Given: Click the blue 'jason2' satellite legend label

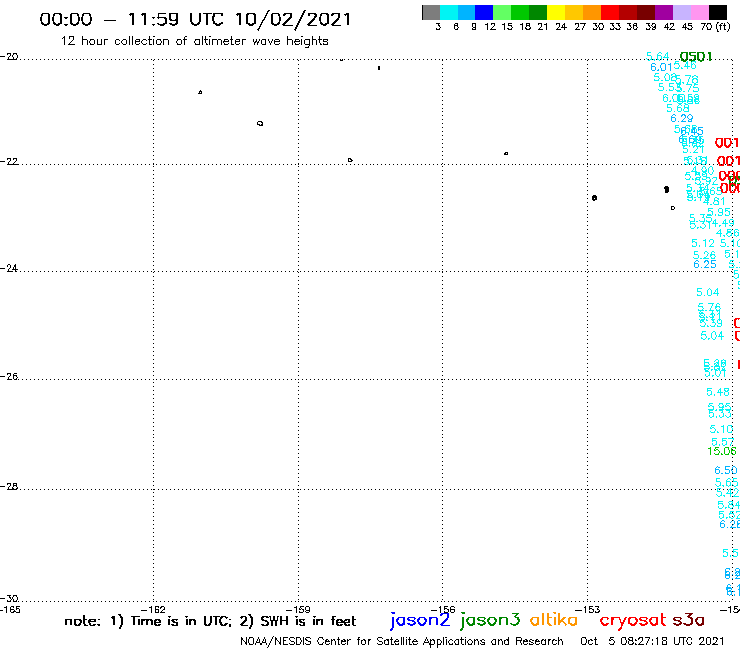Looking at the screenshot, I should point(420,620).
